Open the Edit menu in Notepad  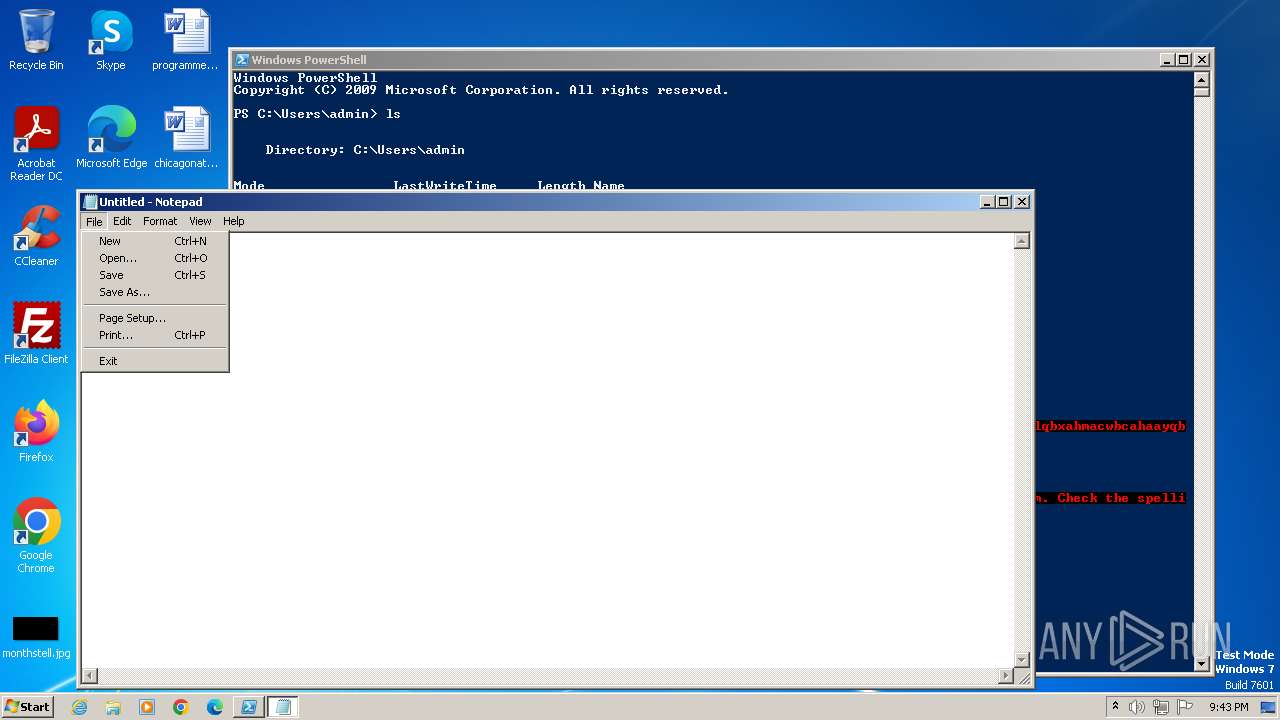(122, 221)
